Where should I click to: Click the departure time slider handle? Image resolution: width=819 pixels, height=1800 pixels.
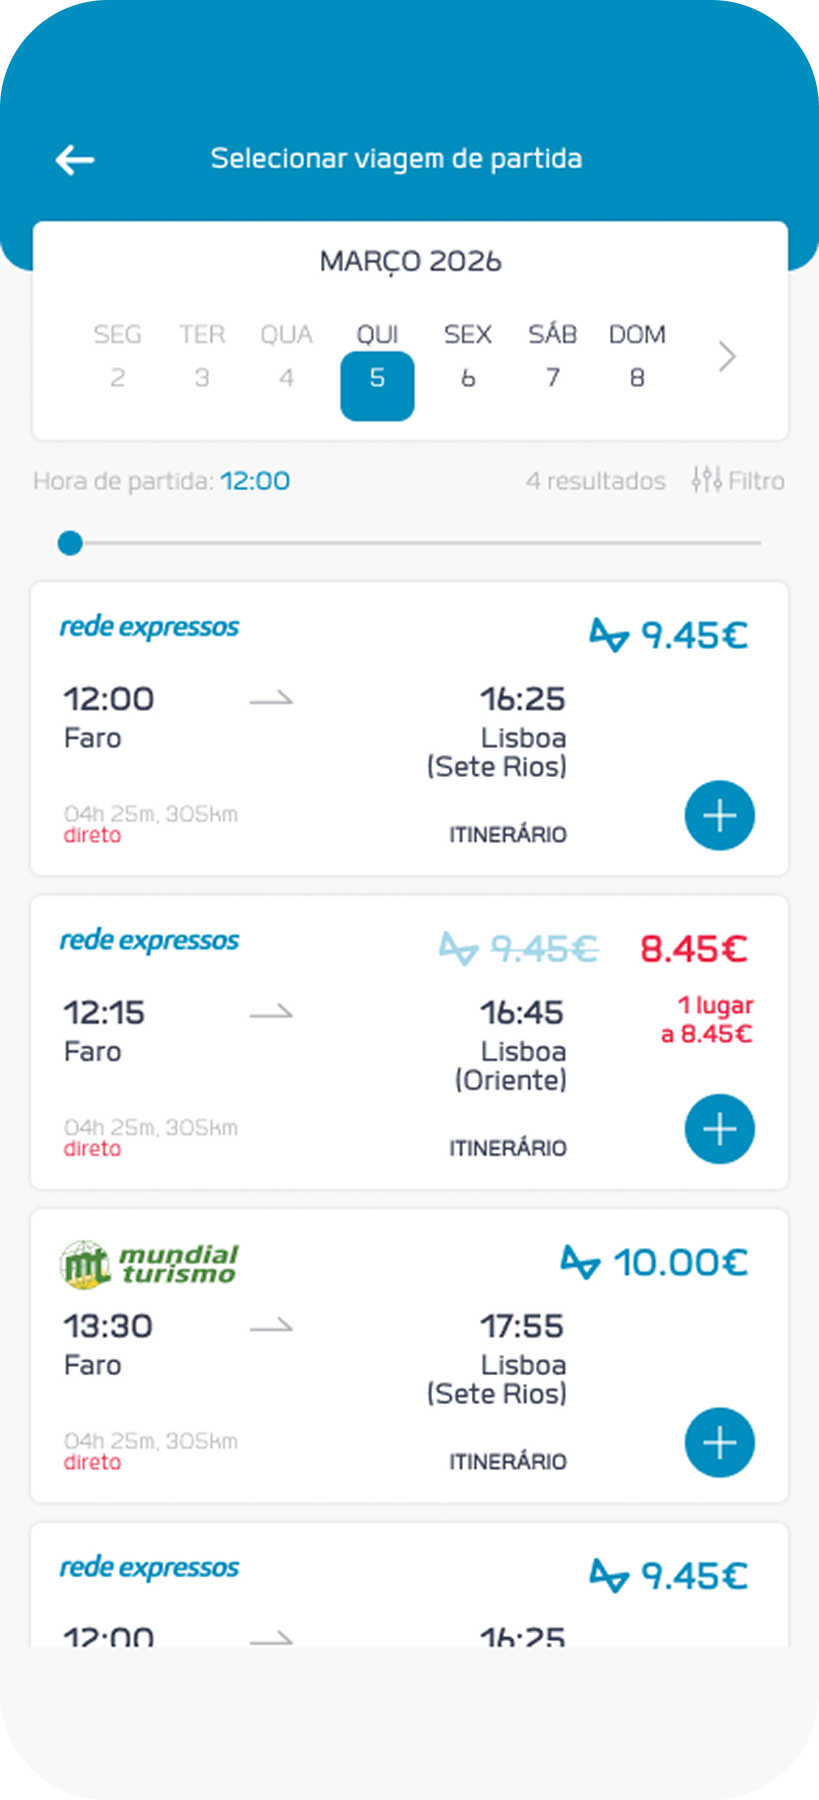pos(70,543)
